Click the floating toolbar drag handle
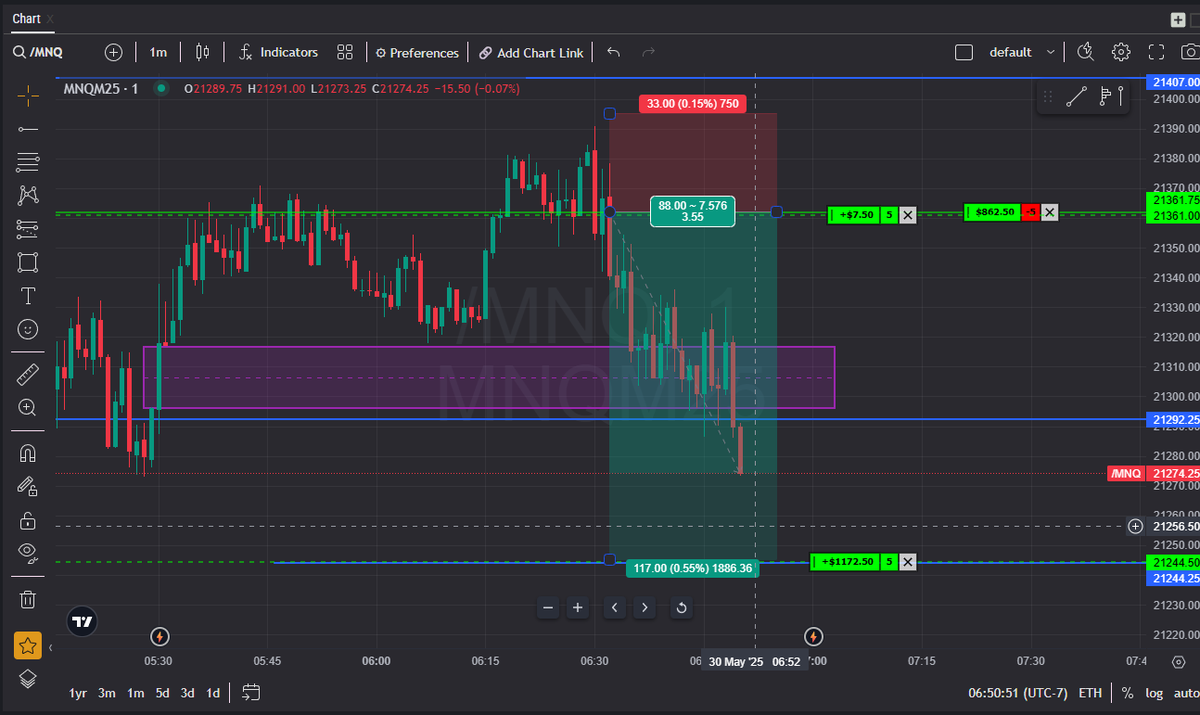 pos(1048,97)
